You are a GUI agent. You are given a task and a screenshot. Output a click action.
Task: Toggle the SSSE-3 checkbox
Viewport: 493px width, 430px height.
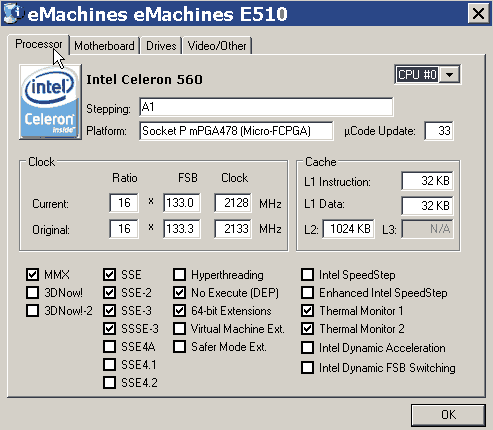(x=109, y=329)
